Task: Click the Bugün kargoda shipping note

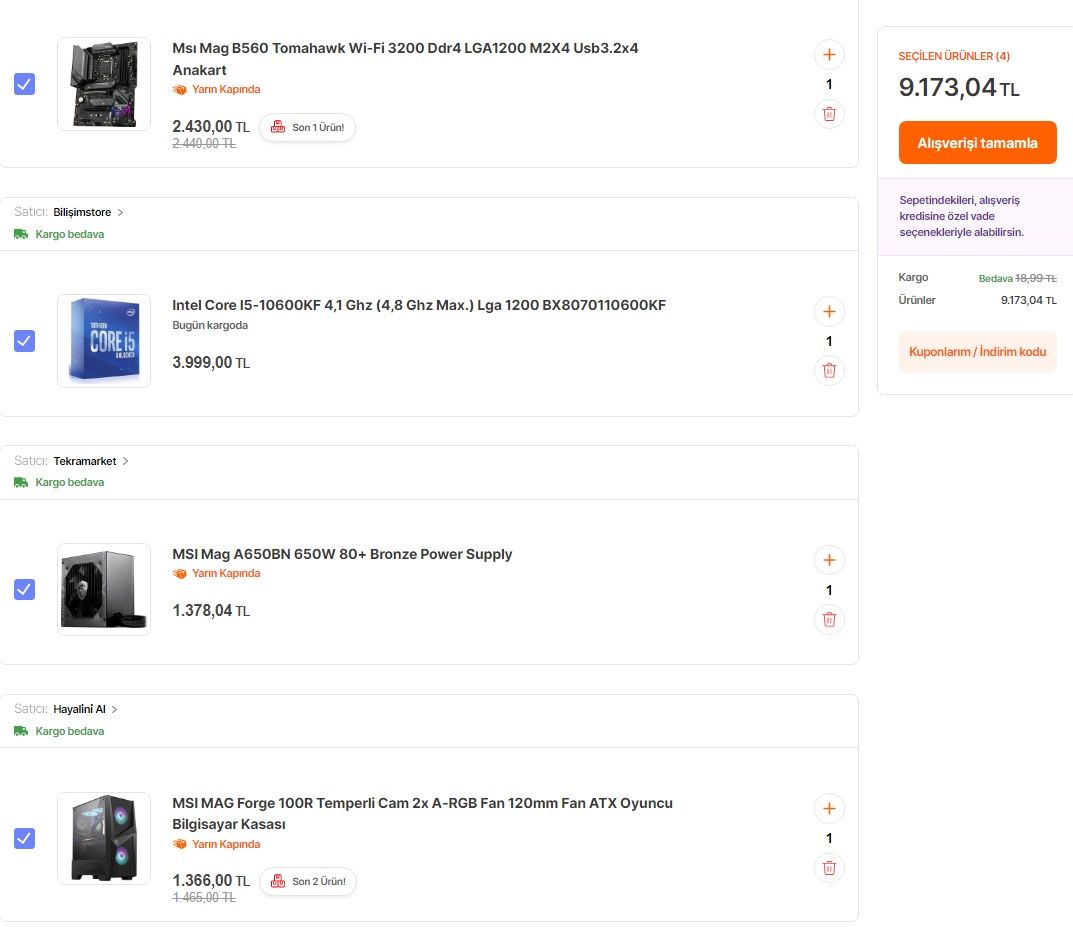Action: [x=210, y=326]
